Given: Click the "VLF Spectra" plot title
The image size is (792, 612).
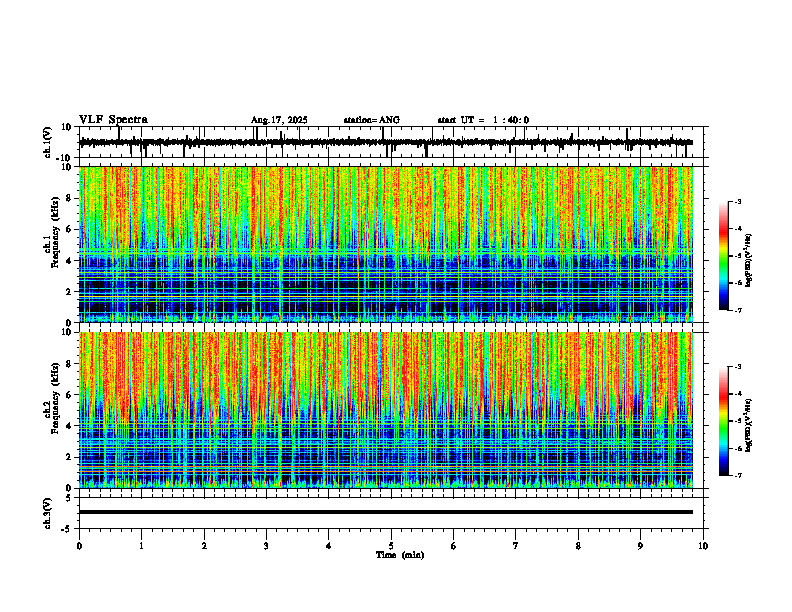Looking at the screenshot, I should [113, 120].
